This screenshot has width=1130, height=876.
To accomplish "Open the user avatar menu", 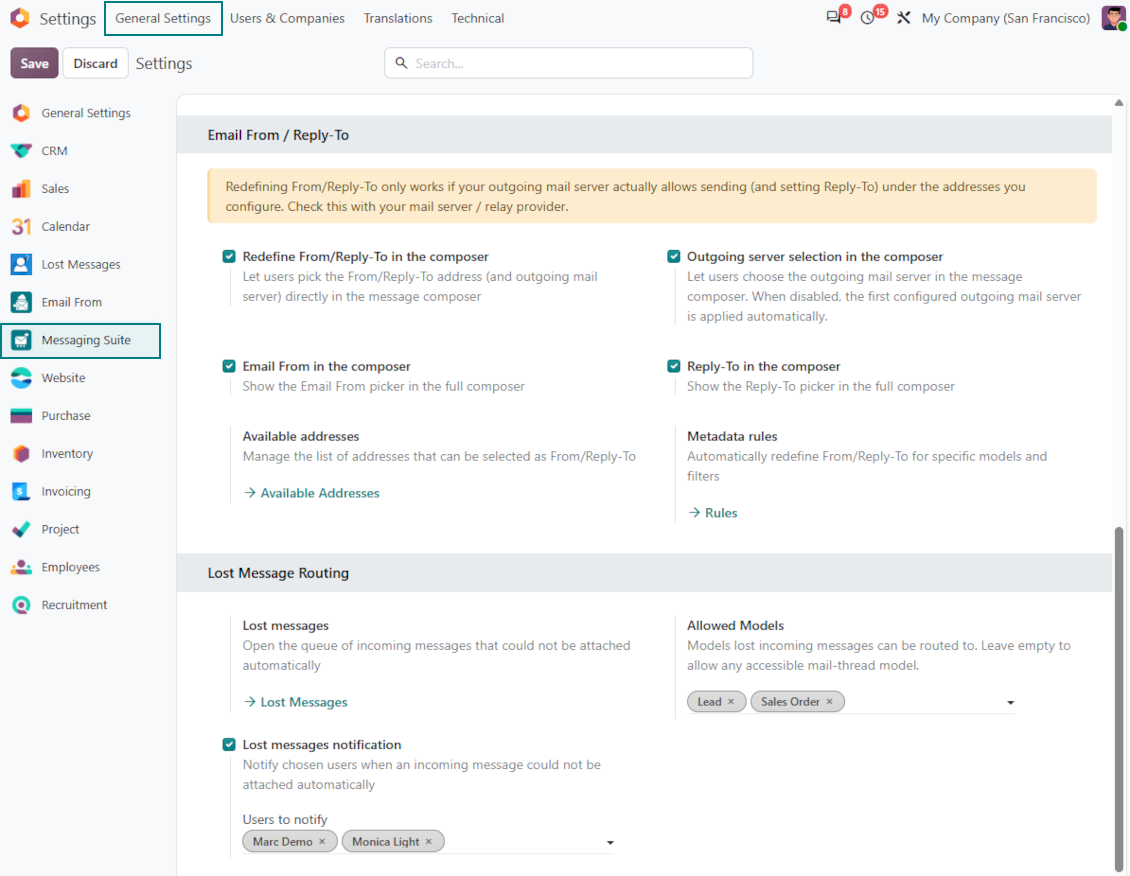I will coord(1113,18).
